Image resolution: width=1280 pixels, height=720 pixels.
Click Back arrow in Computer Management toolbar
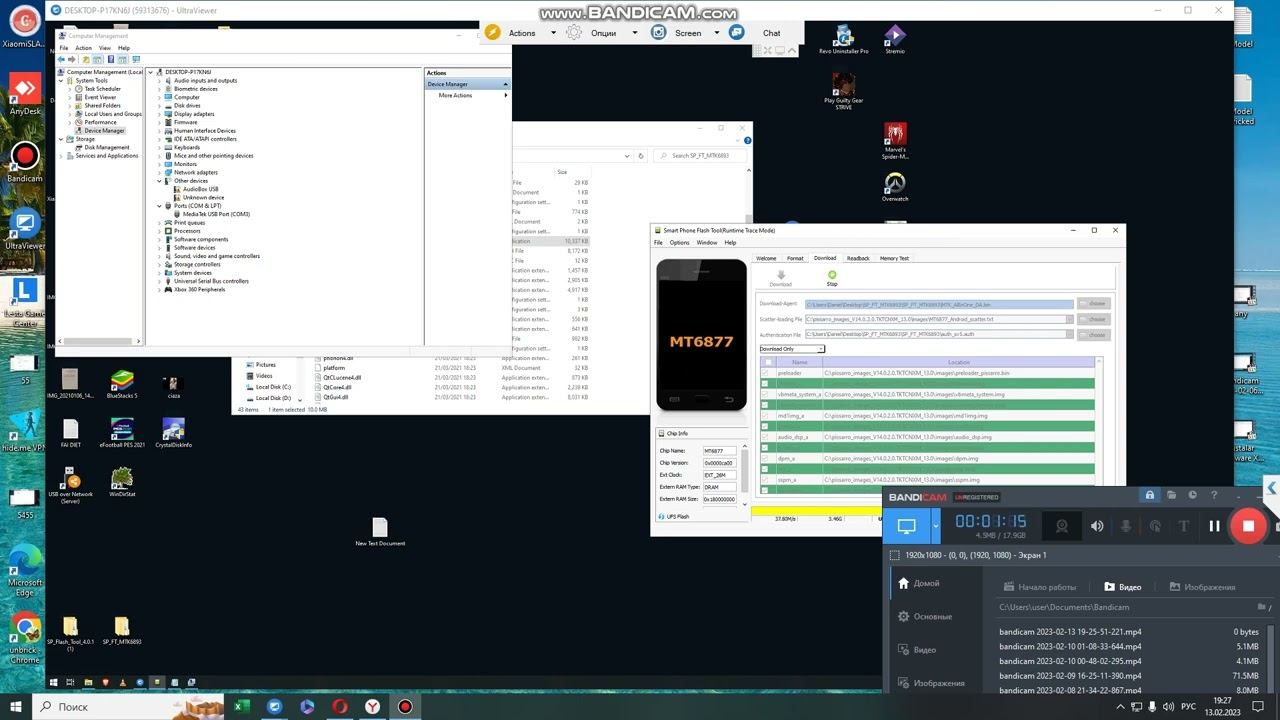tap(62, 60)
